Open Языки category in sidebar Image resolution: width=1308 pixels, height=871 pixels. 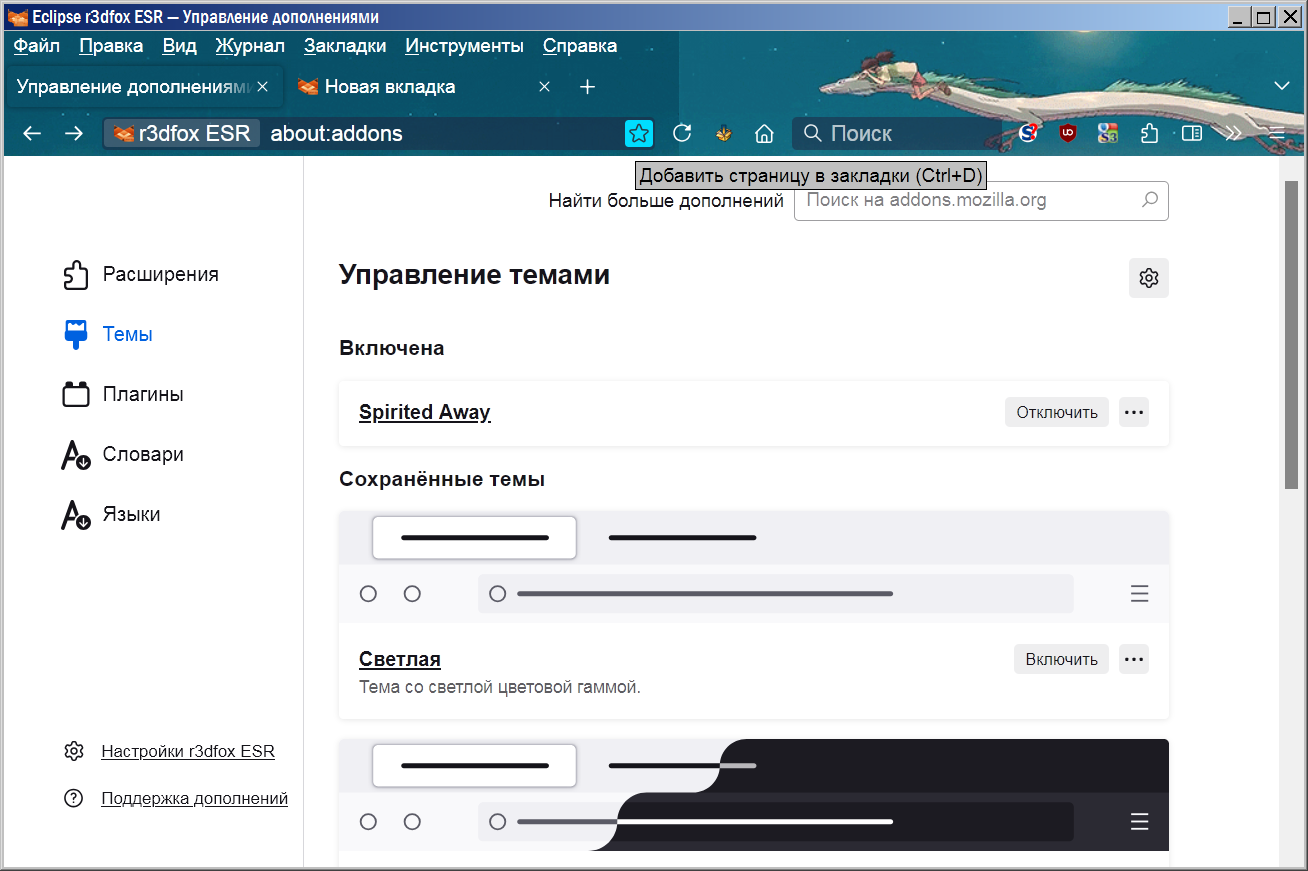[x=111, y=514]
